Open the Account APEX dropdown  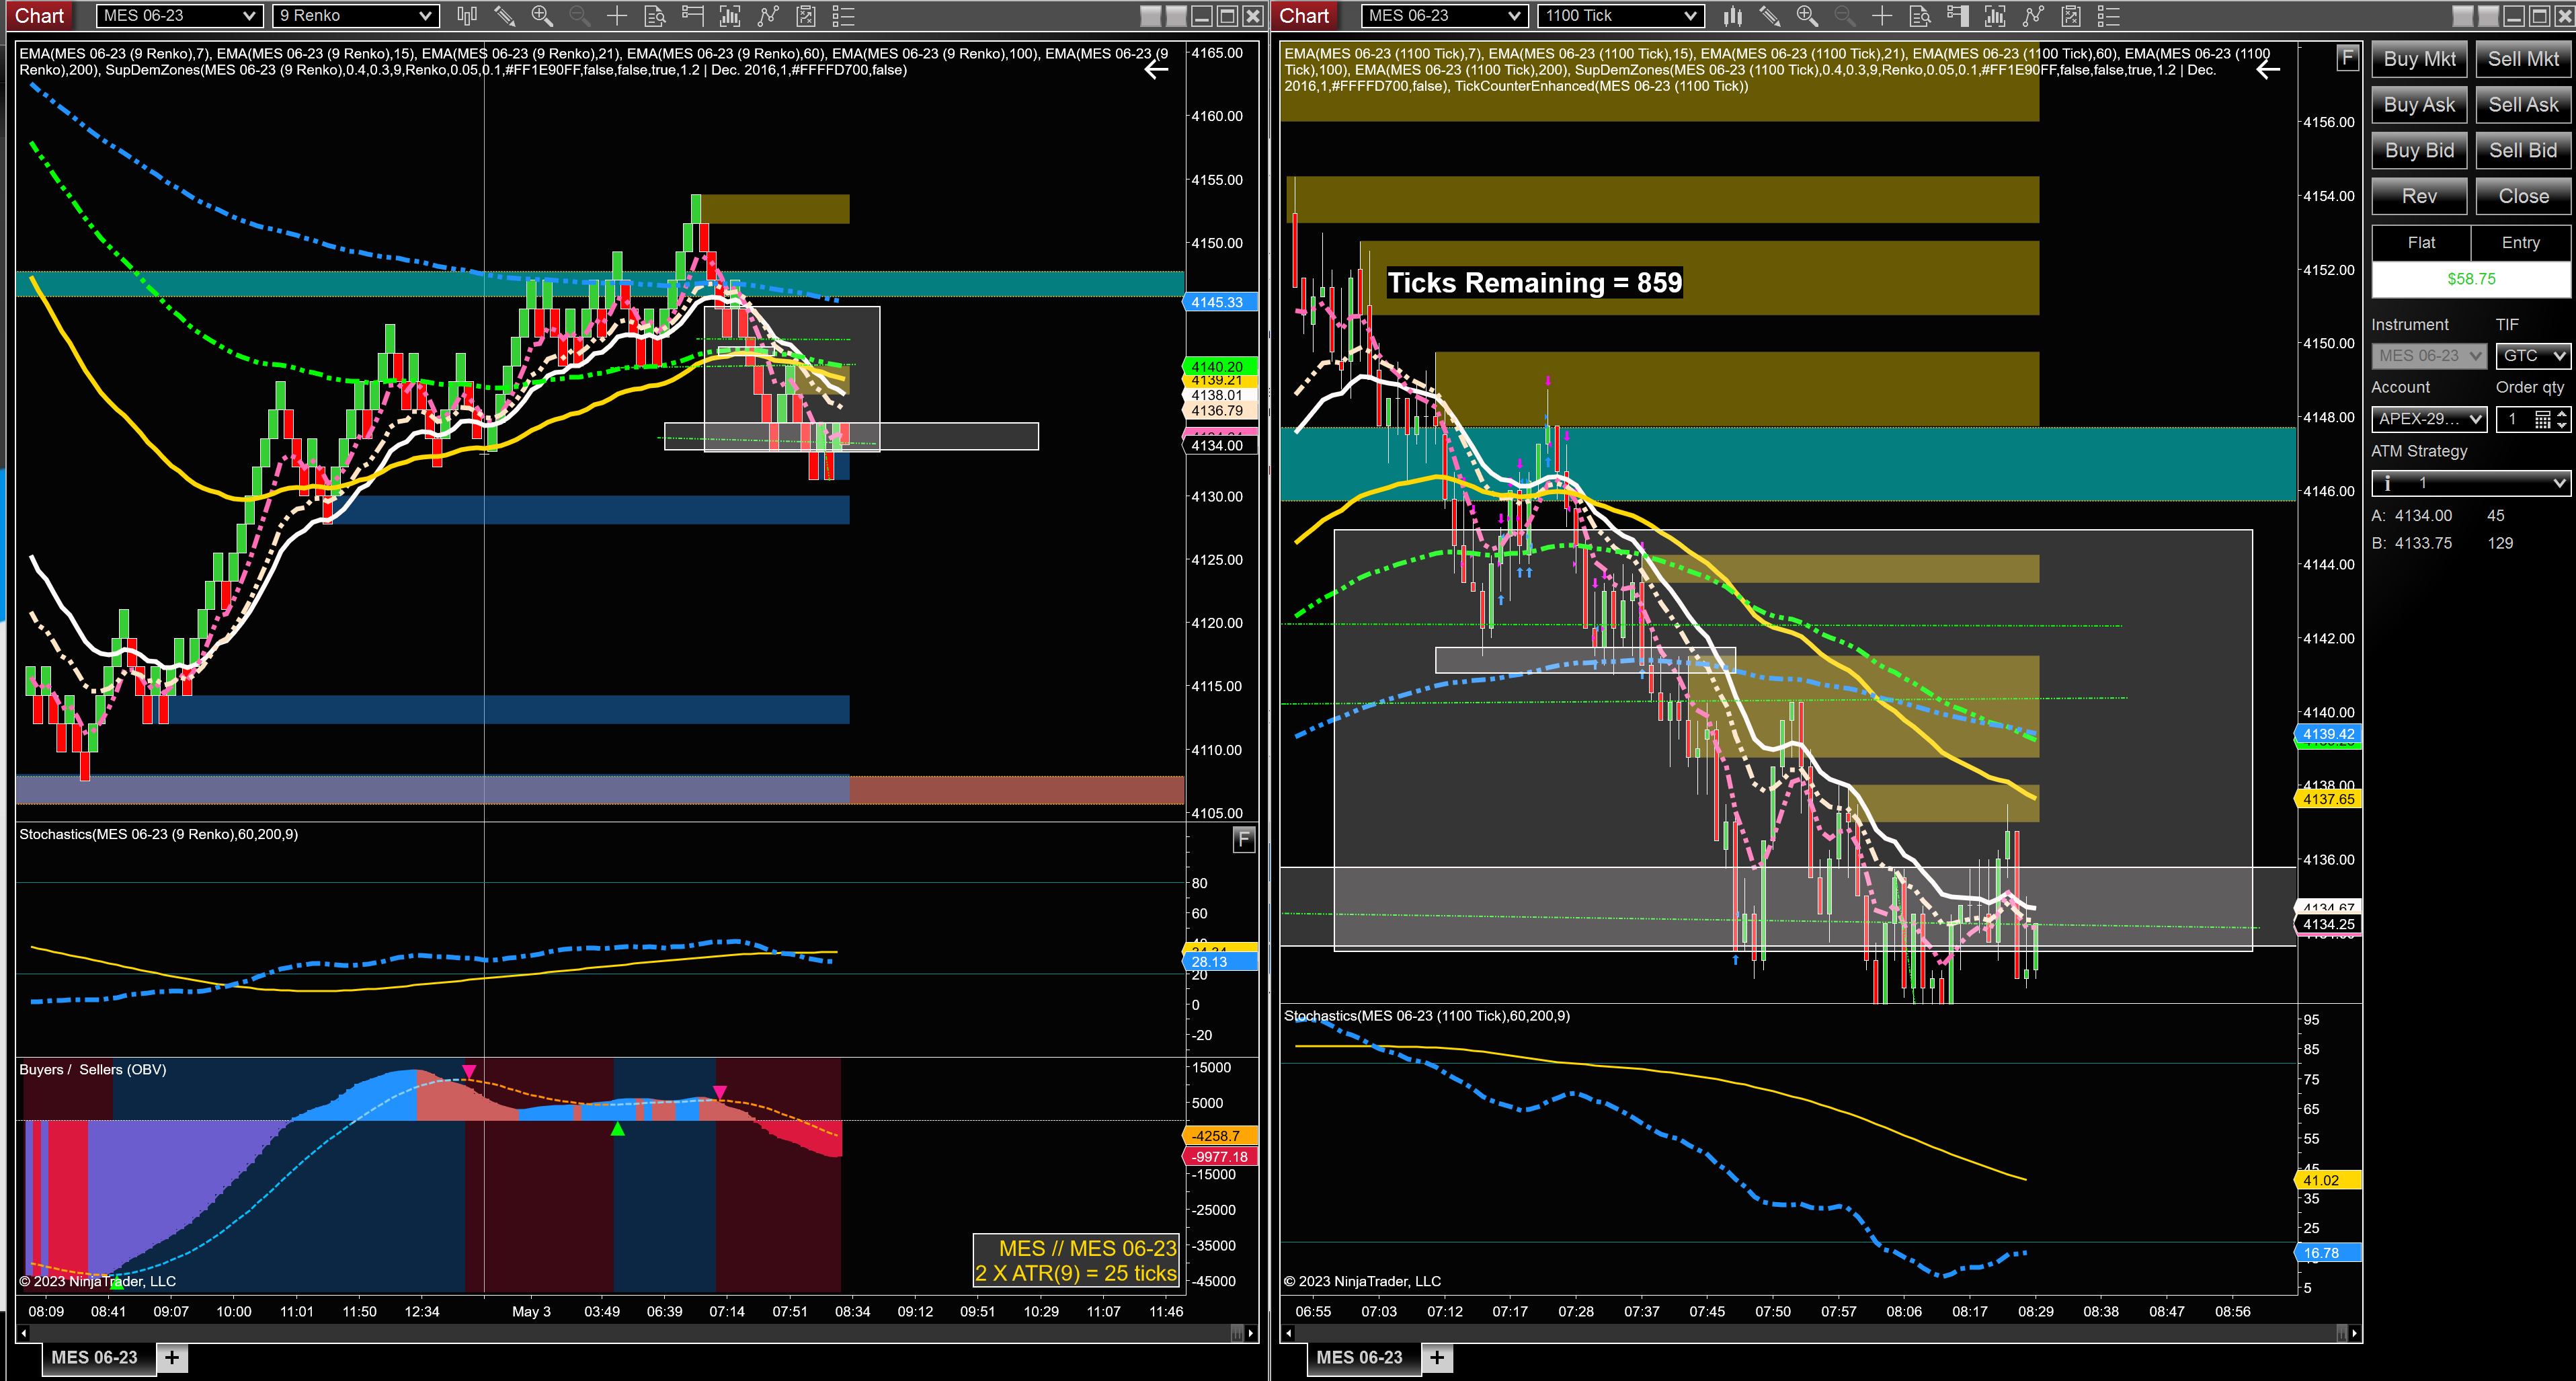[2429, 419]
